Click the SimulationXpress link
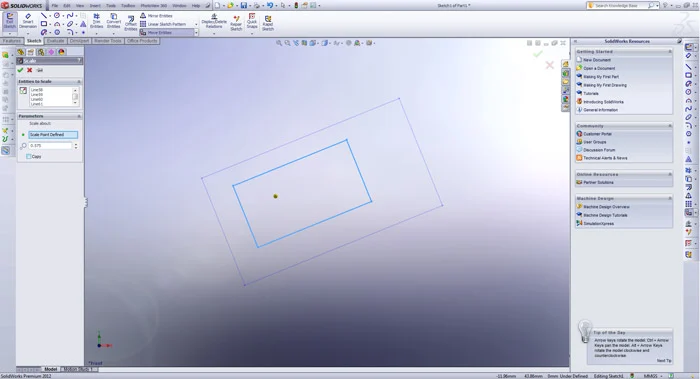The image size is (700, 379). click(x=599, y=224)
